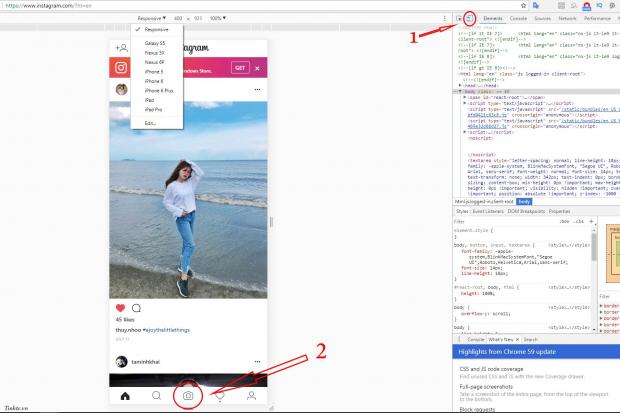Click the browser address bar URL
The width and height of the screenshot is (620, 413).
[48, 6]
